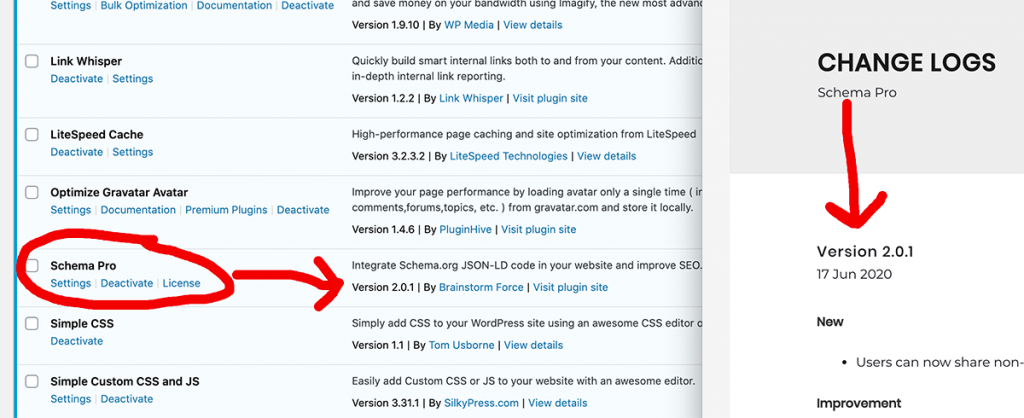This screenshot has width=1024, height=418.
Task: Open LiteSpeed Cache Settings link
Action: [132, 152]
